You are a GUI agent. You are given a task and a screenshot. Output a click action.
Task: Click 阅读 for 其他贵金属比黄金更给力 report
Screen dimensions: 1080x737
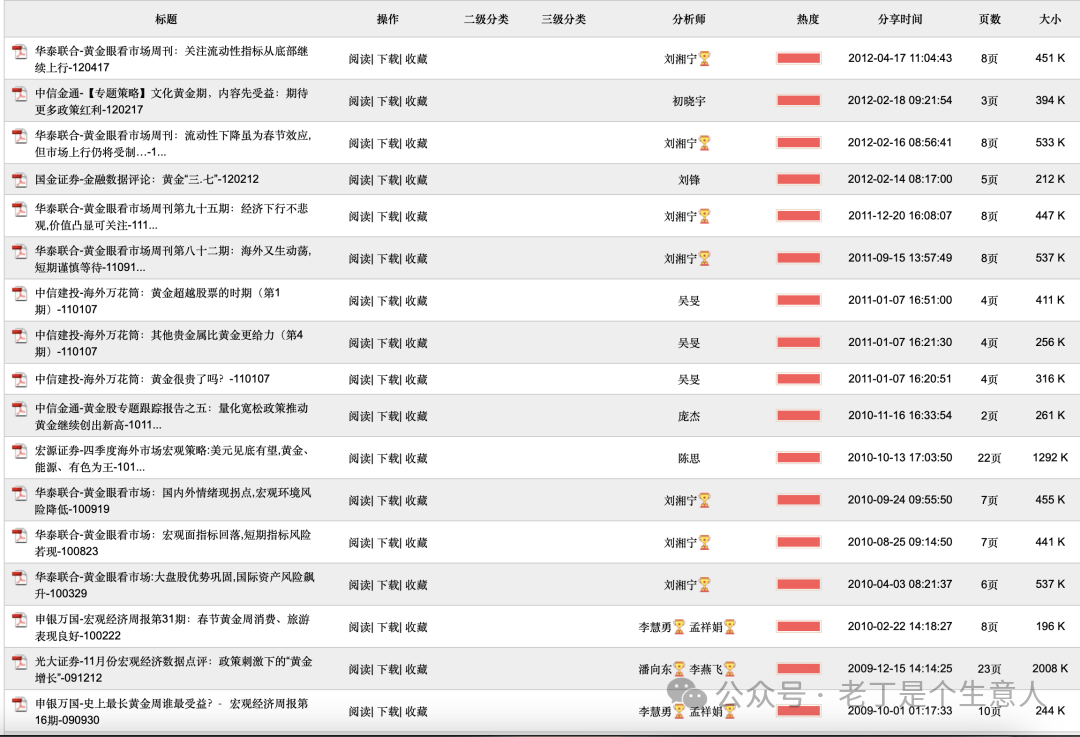click(360, 343)
